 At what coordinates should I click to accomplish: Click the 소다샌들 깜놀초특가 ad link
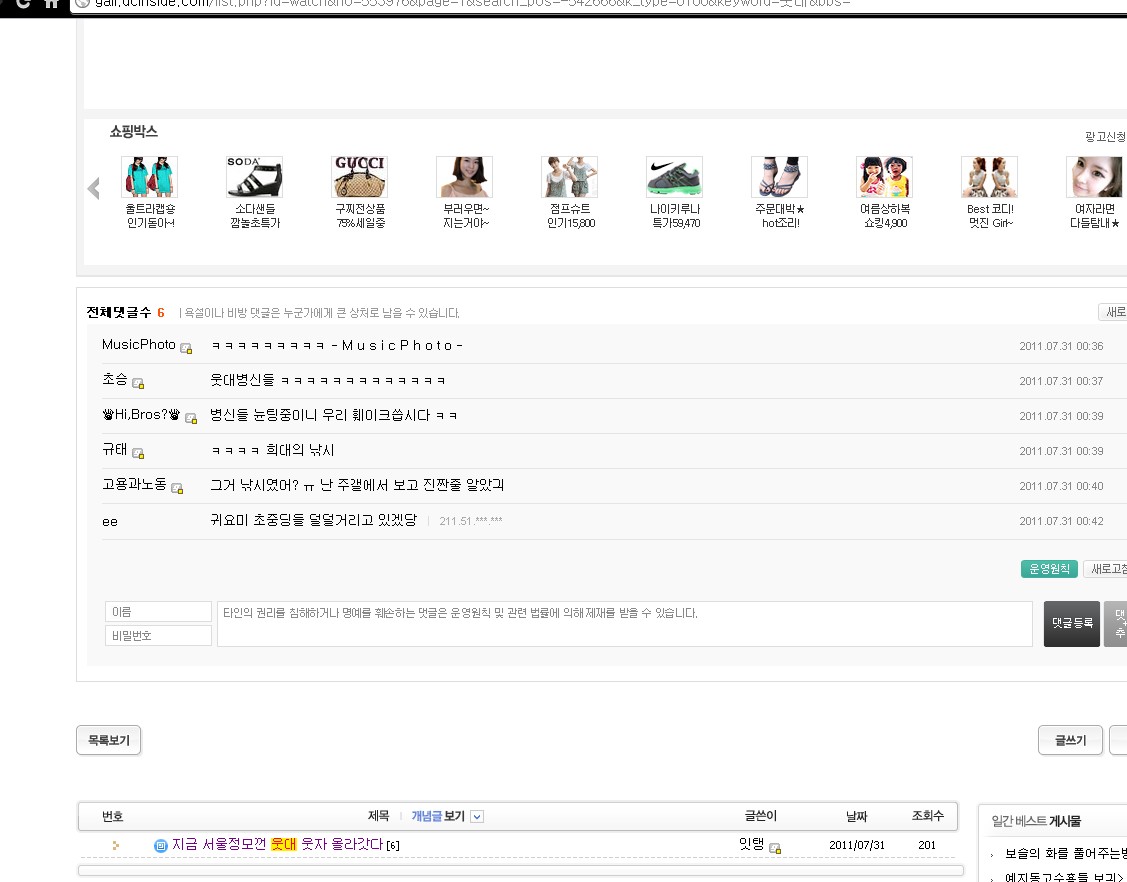pyautogui.click(x=255, y=216)
